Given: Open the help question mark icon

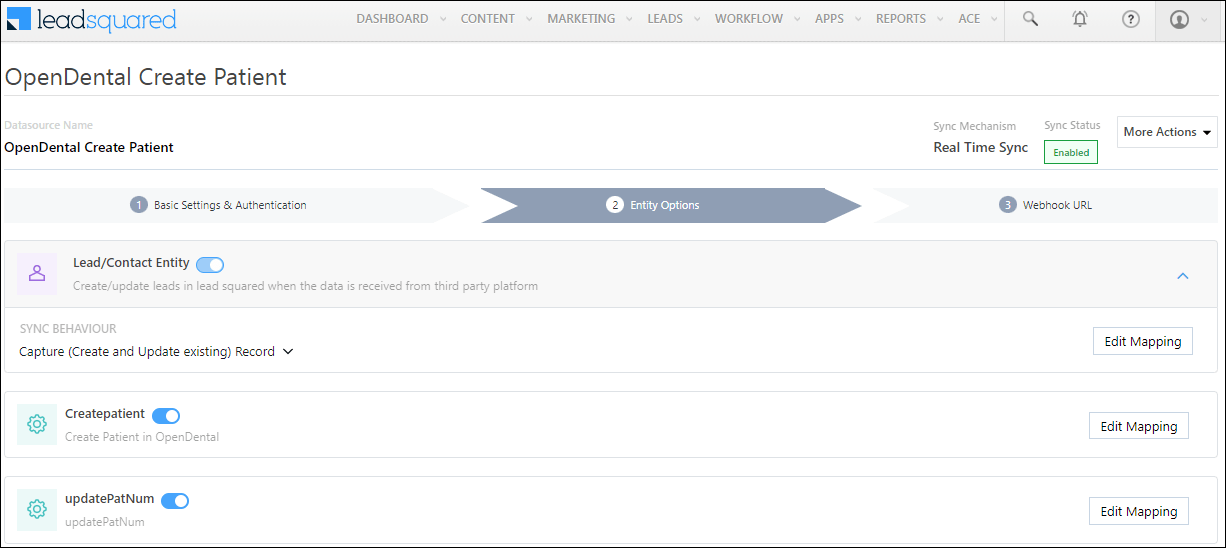Looking at the screenshot, I should pos(1131,19).
